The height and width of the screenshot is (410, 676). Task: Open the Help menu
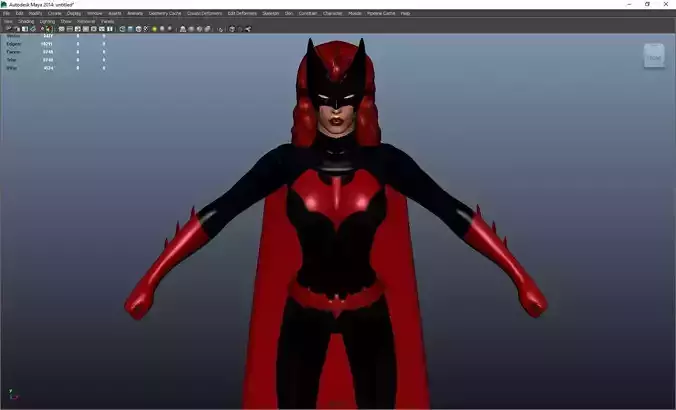[x=405, y=13]
